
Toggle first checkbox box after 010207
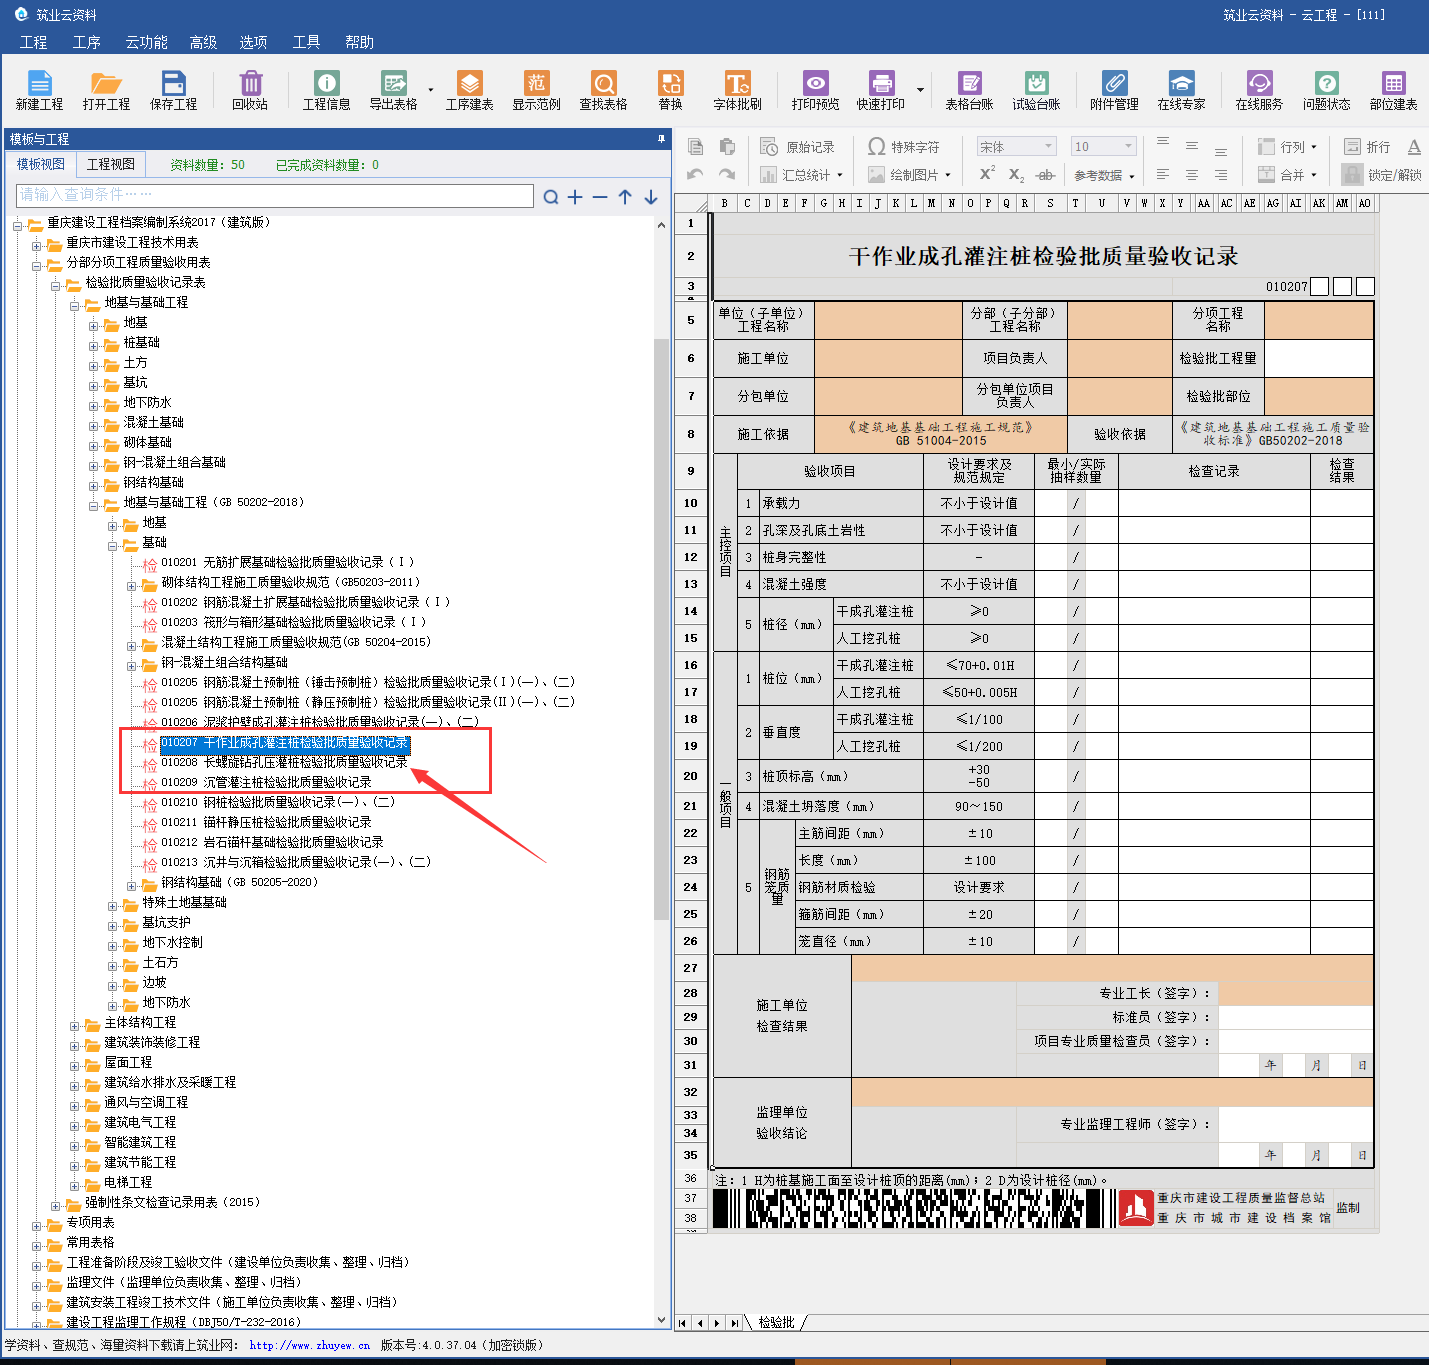1319,287
